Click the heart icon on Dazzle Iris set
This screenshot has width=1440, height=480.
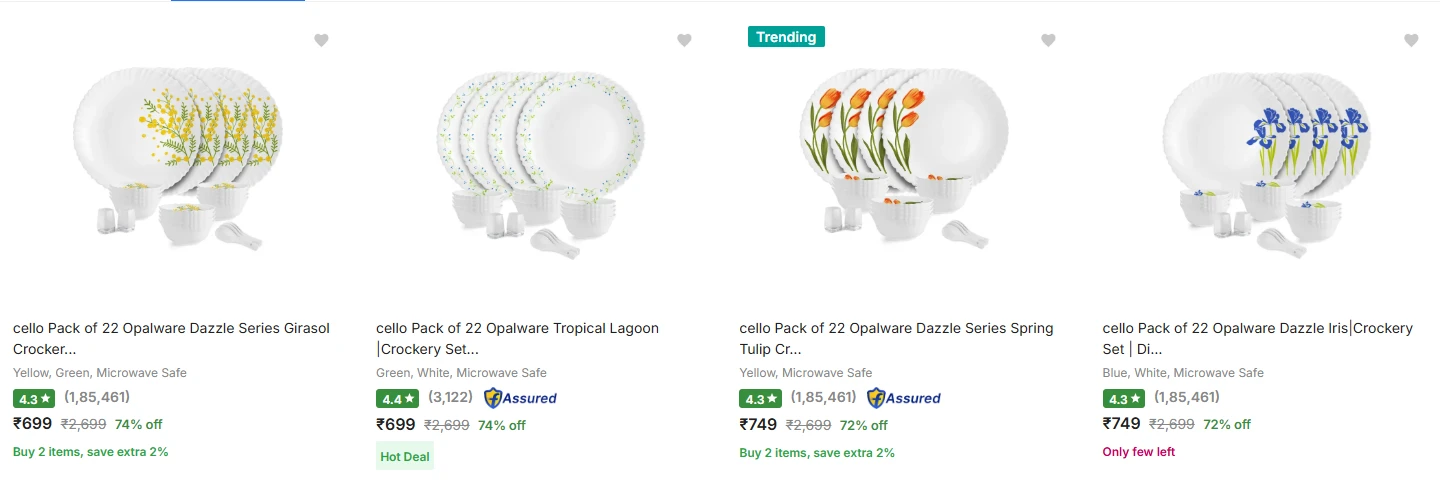(x=1411, y=40)
